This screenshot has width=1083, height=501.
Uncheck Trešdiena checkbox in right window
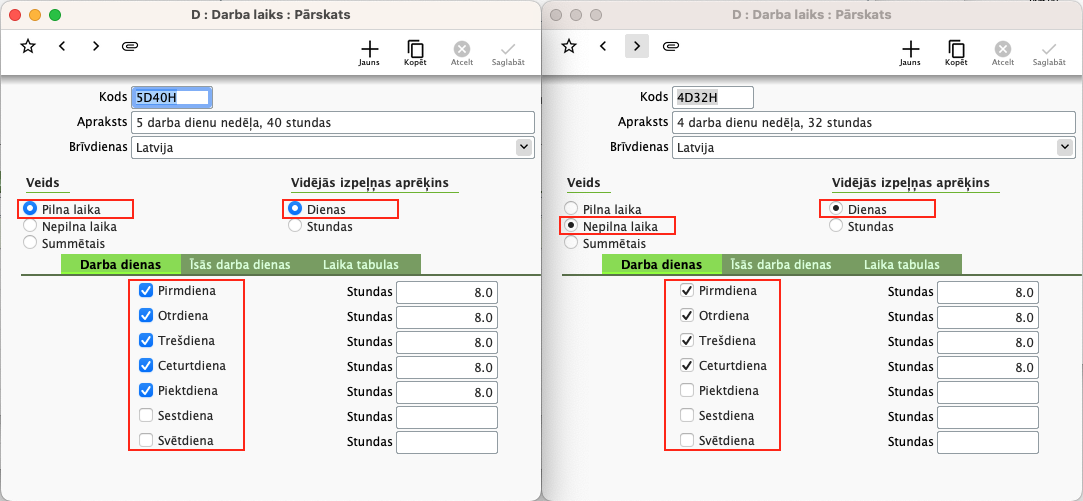coord(687,341)
